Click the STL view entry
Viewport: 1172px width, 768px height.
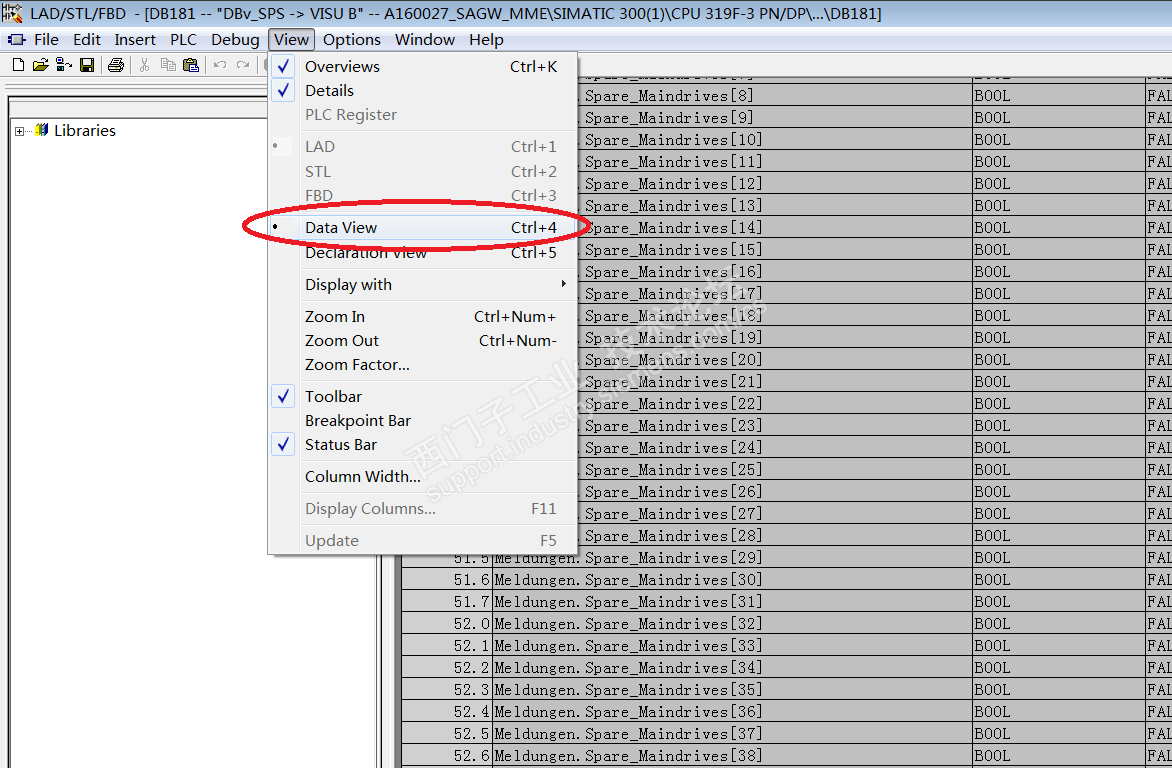coord(424,171)
